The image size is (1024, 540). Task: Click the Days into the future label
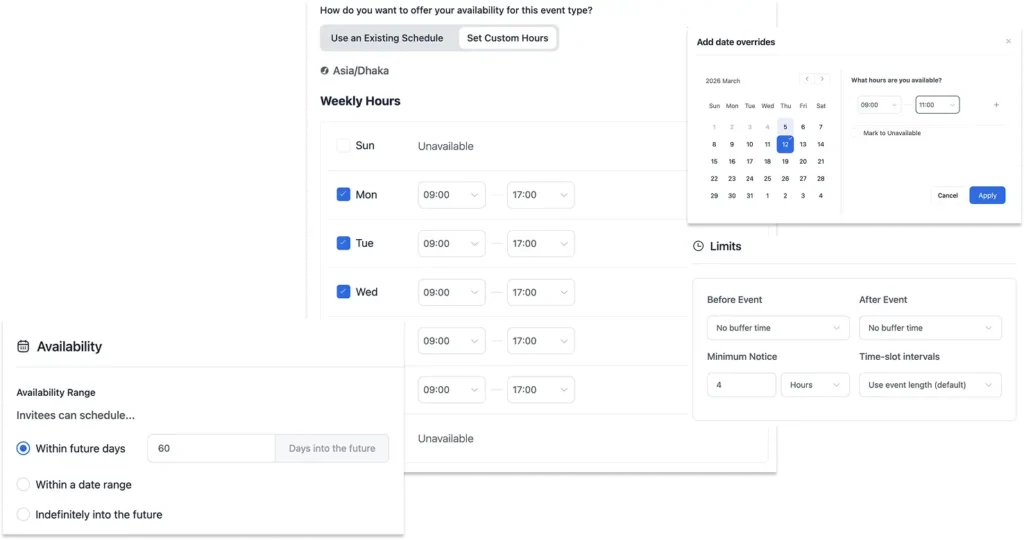coord(332,449)
